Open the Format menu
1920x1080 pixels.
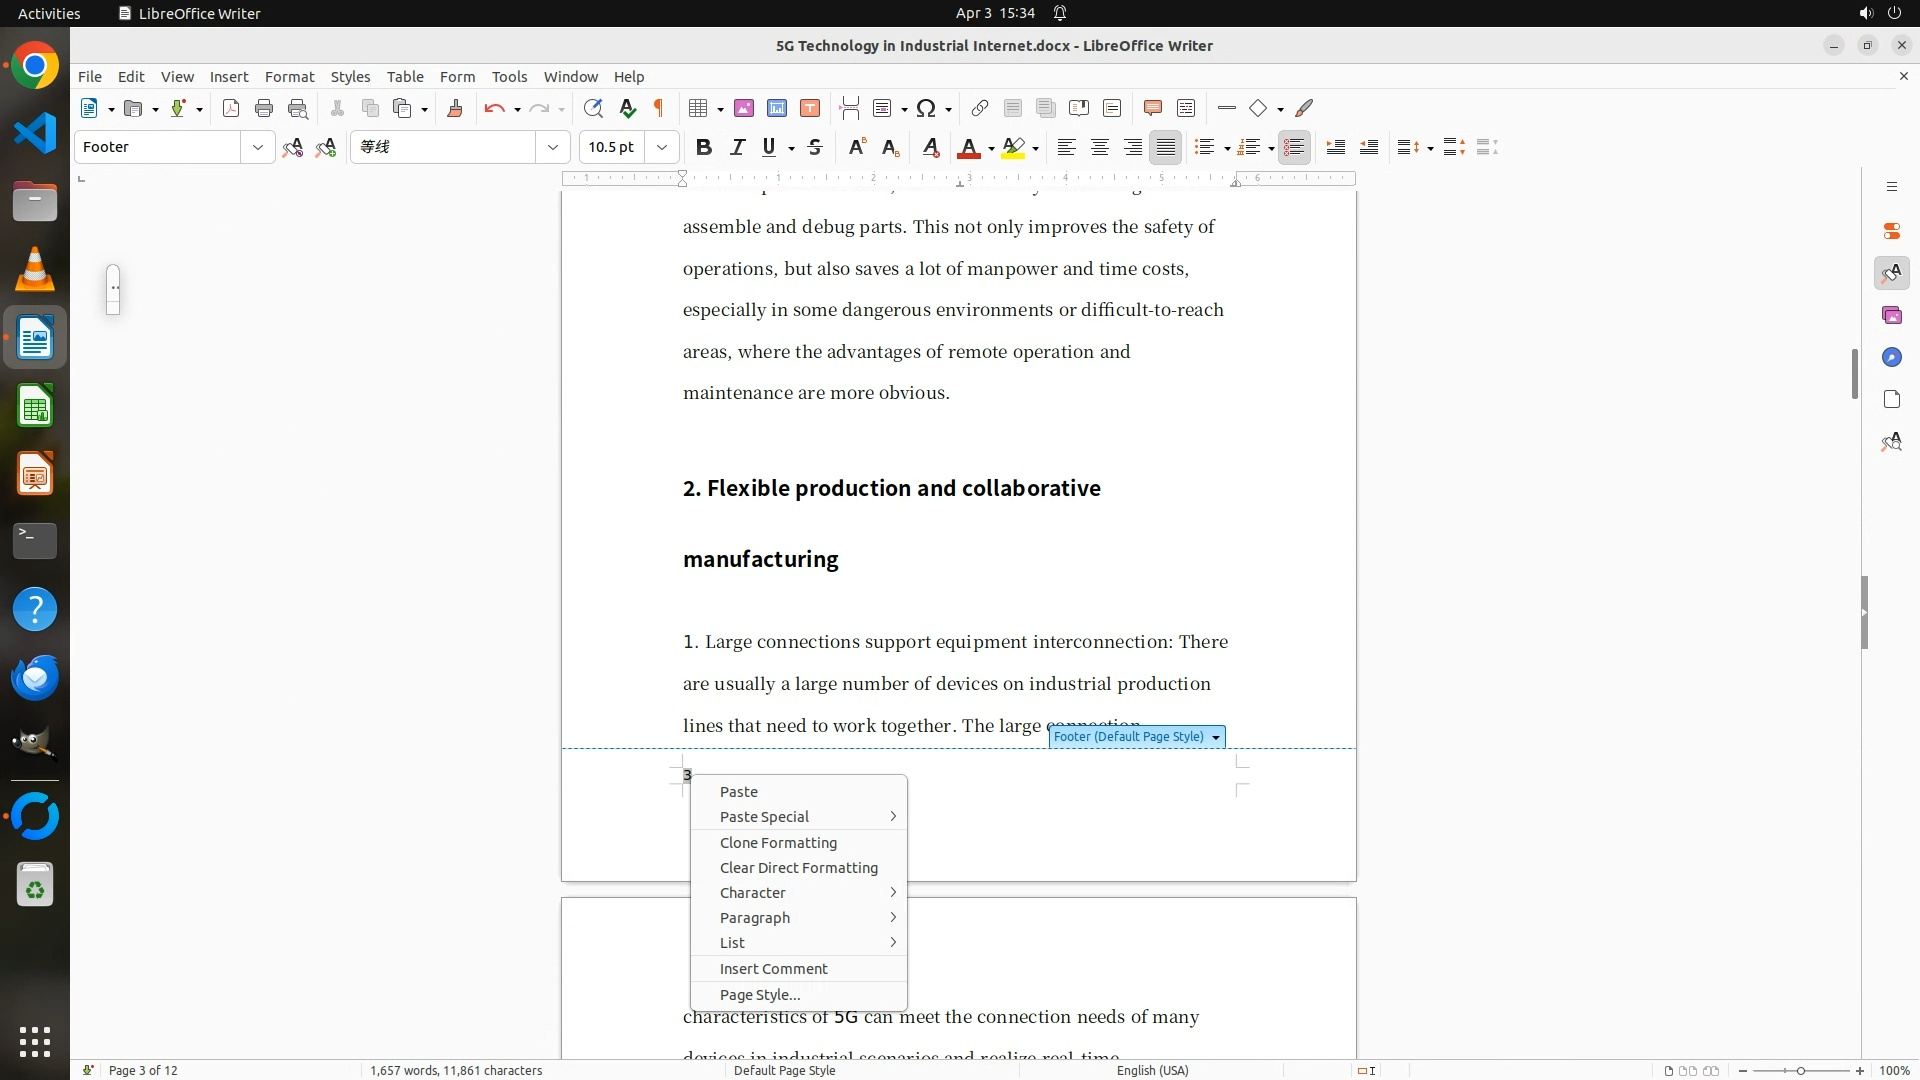(x=289, y=76)
